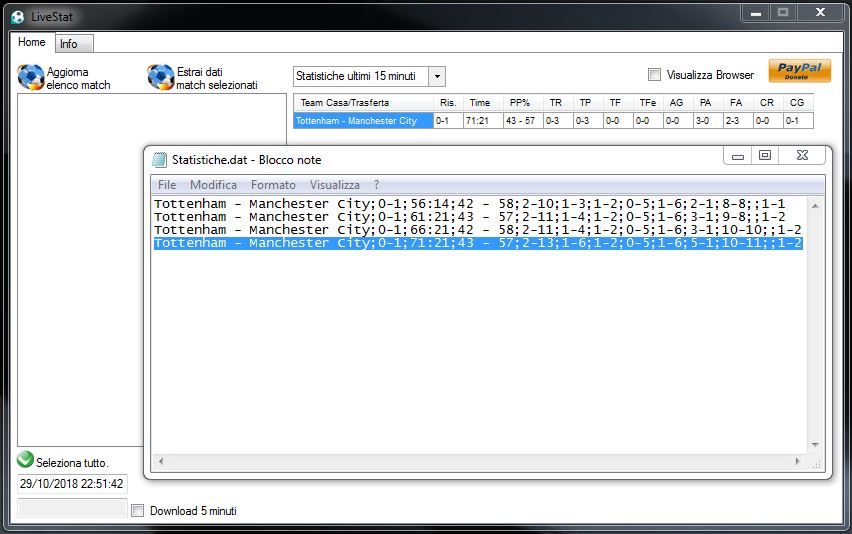This screenshot has height=534, width=852.
Task: Click the CR column header
Action: point(767,103)
